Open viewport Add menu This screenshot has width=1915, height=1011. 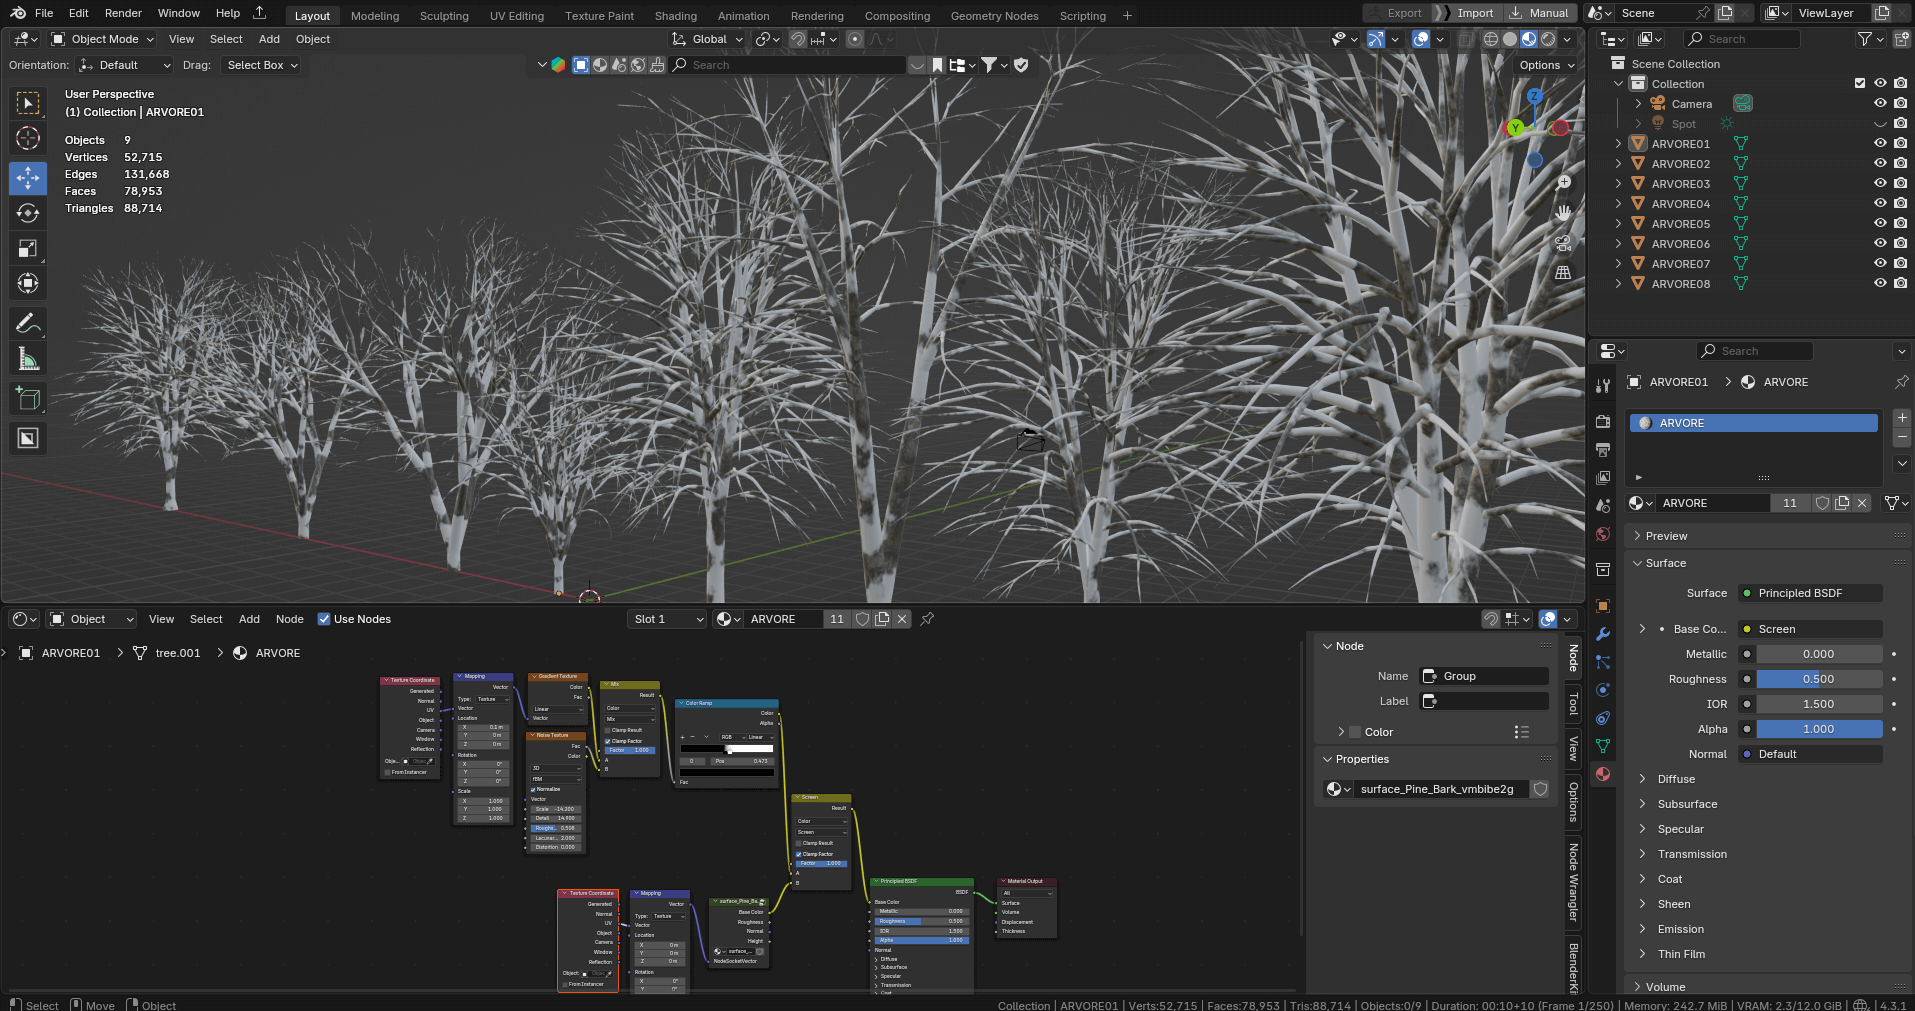pyautogui.click(x=269, y=39)
